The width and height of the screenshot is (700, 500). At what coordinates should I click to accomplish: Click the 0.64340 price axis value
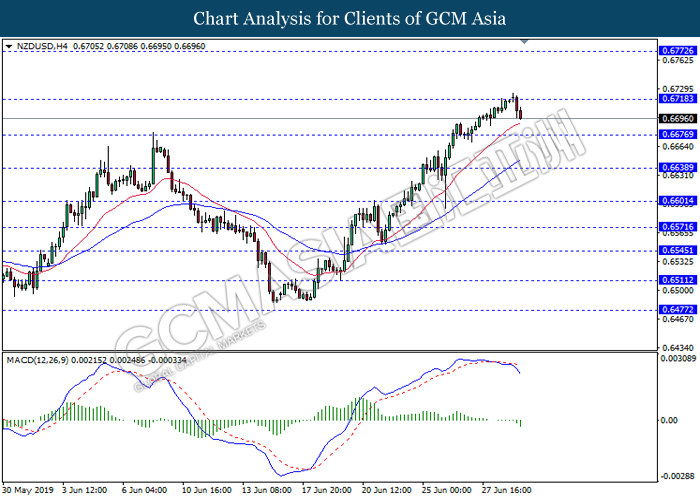678,348
